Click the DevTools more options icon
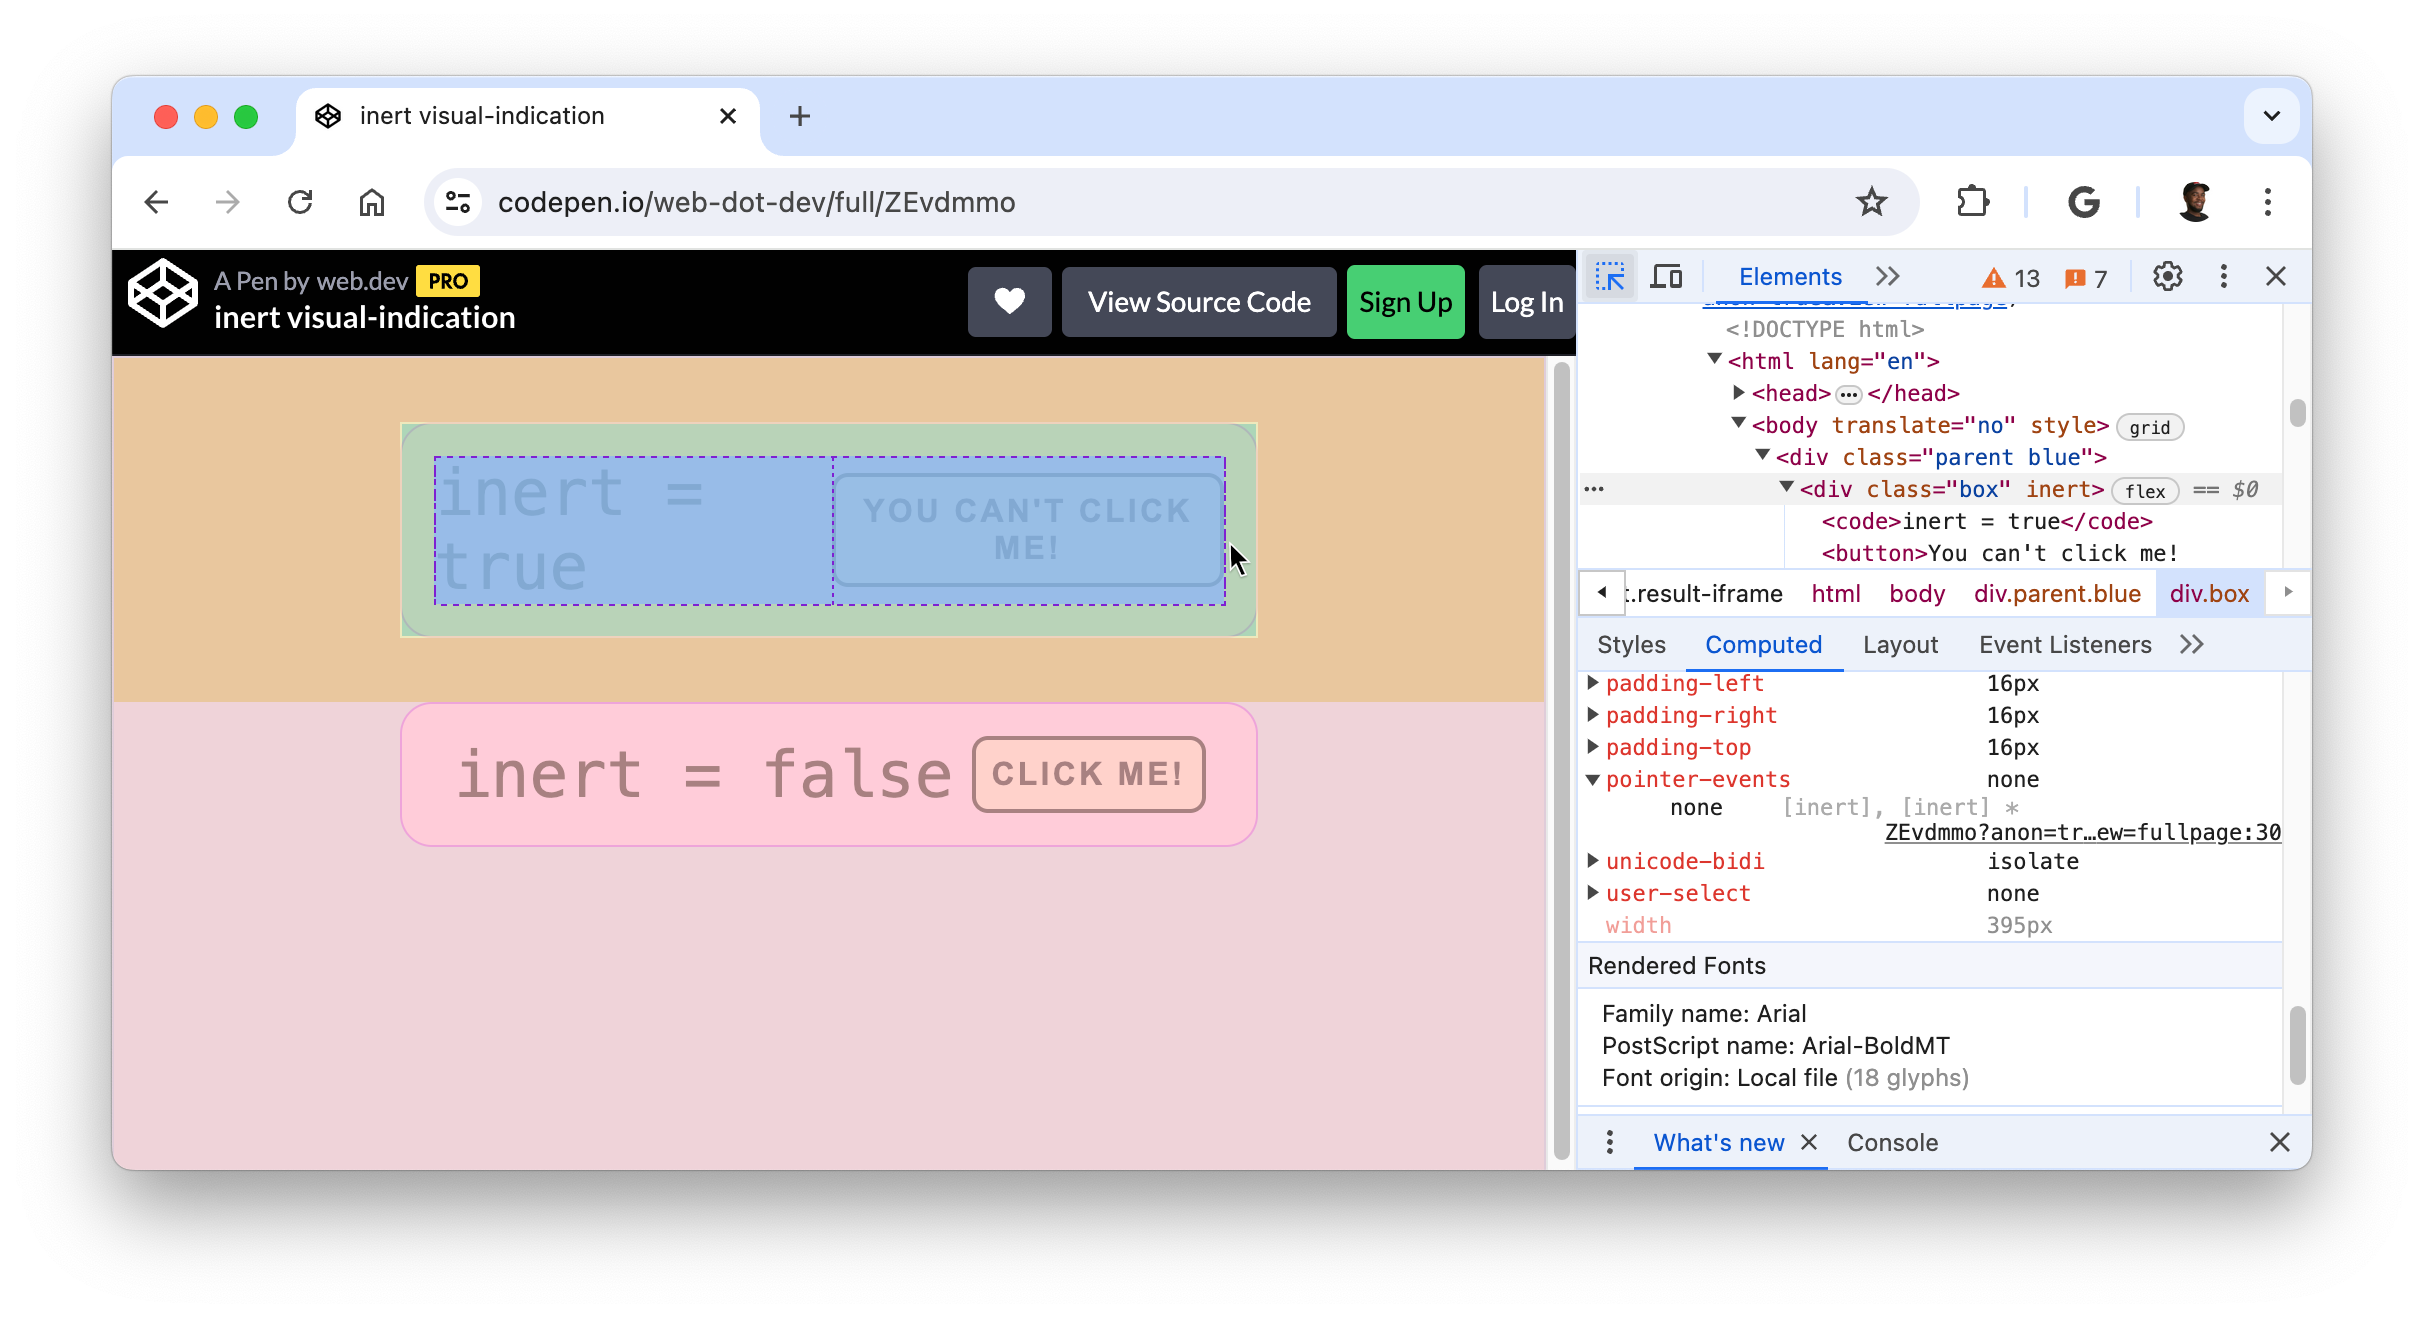Screen dimensions: 2424x1318 pyautogui.click(x=2223, y=276)
